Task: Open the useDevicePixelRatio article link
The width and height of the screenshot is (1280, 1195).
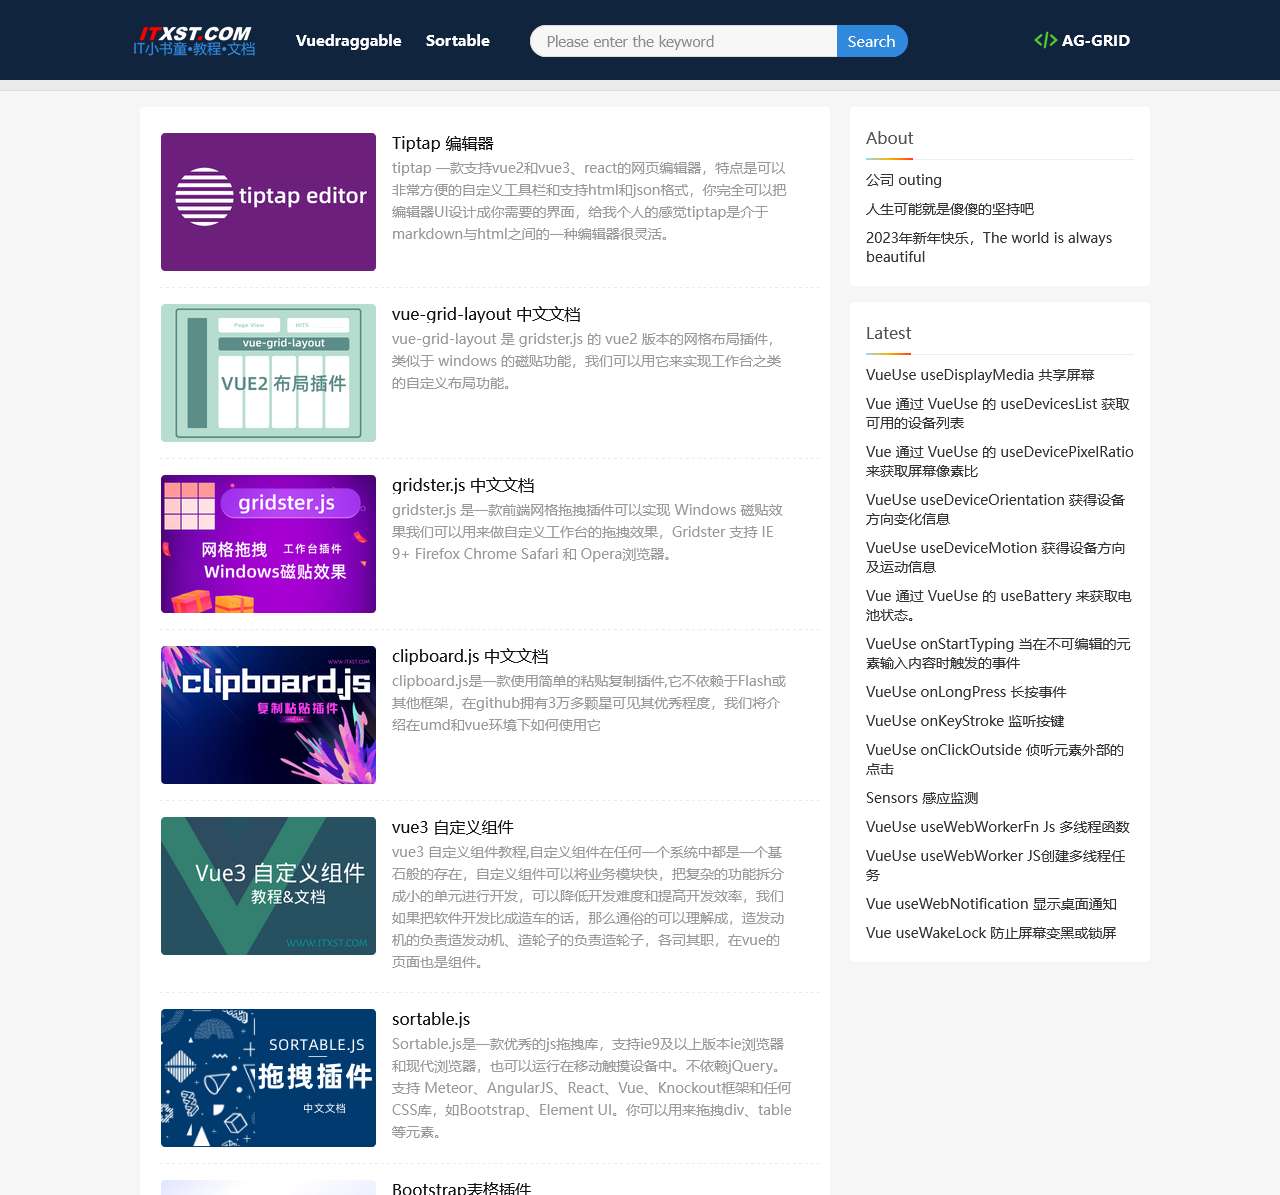Action: click(x=1000, y=461)
